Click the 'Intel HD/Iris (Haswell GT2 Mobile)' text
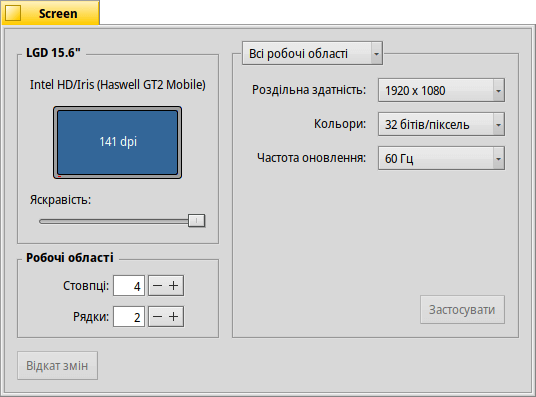 118,84
